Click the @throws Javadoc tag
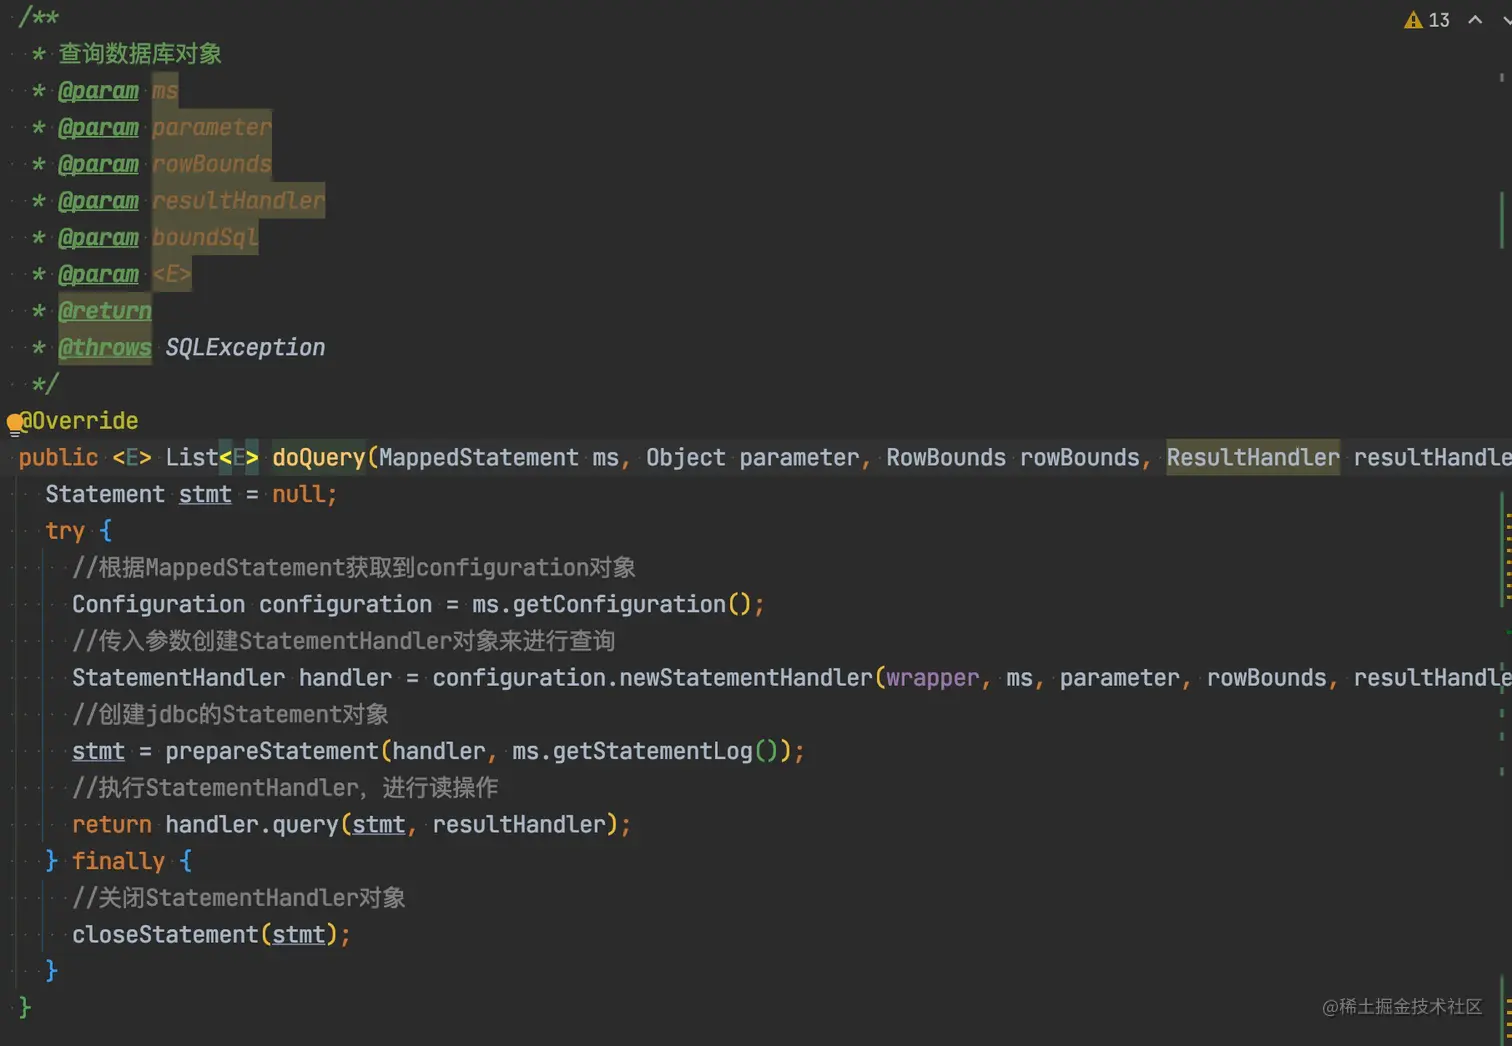Image resolution: width=1512 pixels, height=1046 pixels. (105, 348)
